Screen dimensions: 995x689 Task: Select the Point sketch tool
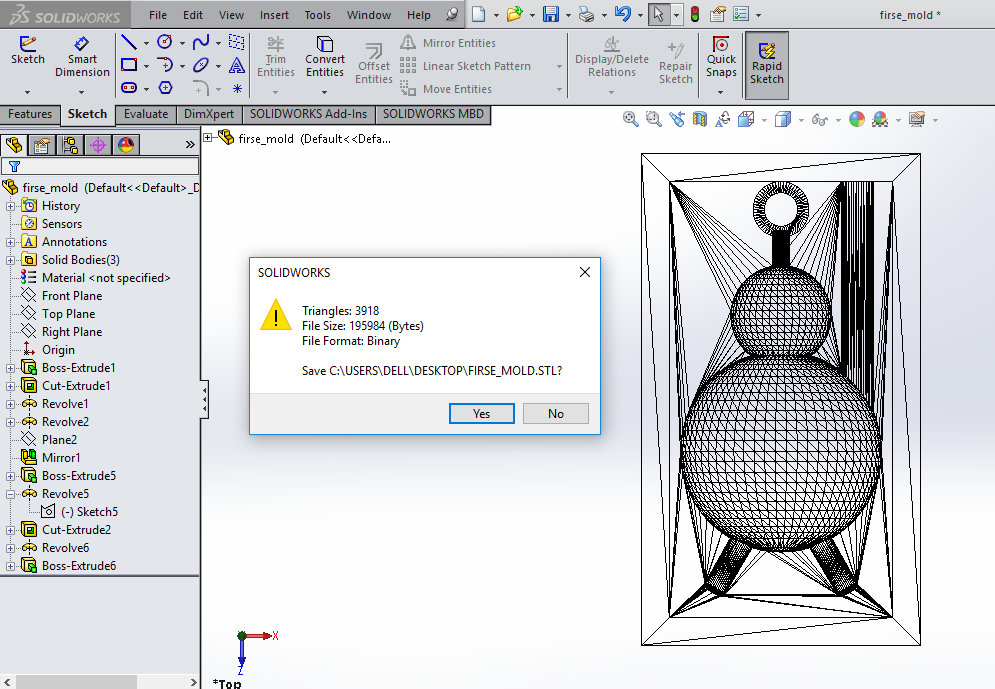tap(237, 88)
